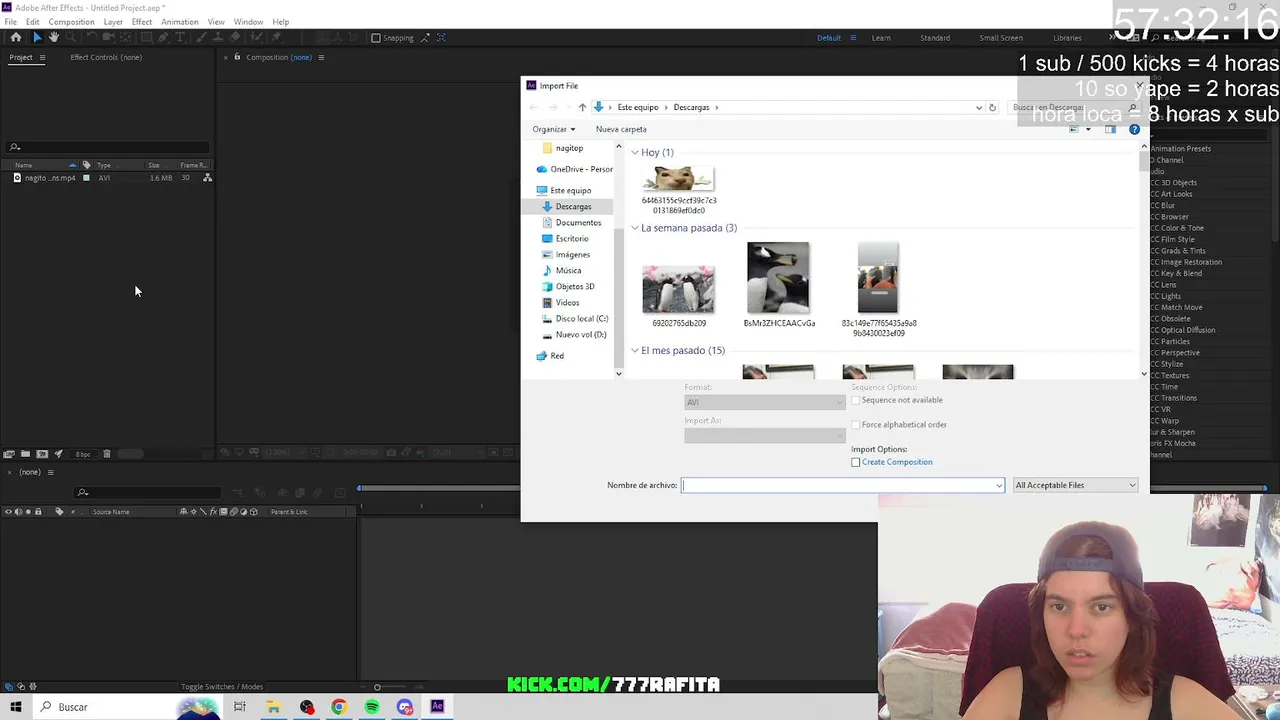
Task: Click the flowchart icon next to nagito footage
Action: tap(207, 178)
